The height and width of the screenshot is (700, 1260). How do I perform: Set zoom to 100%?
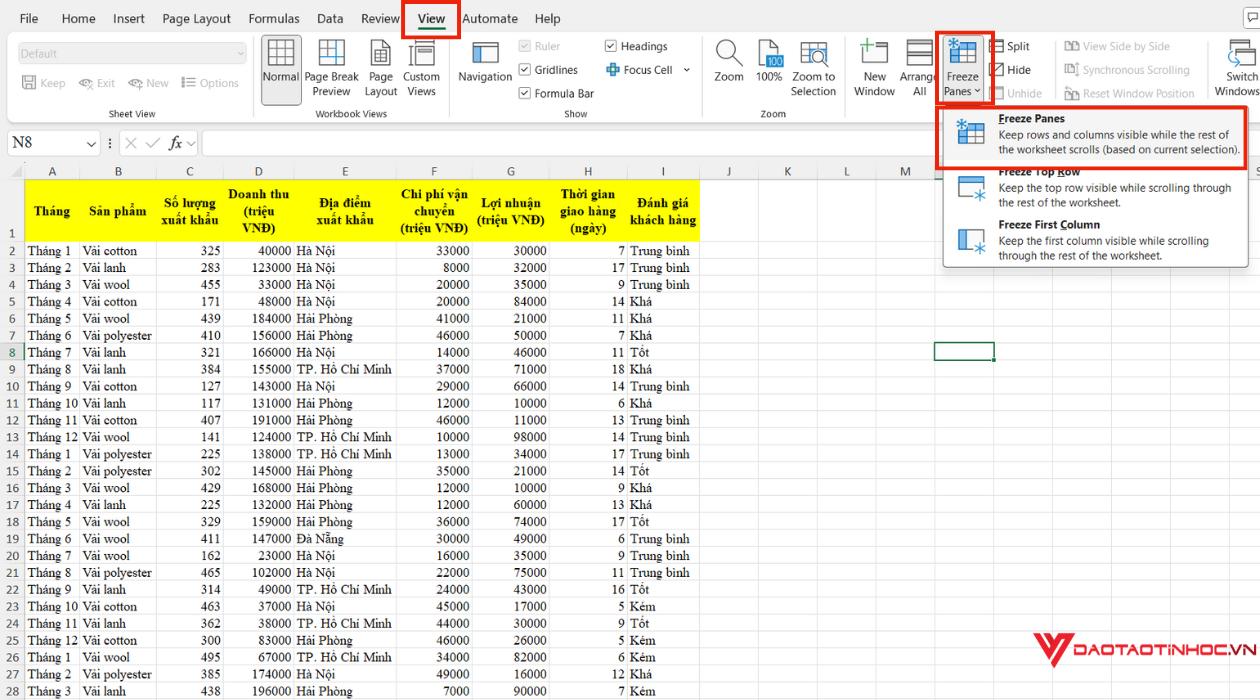(769, 62)
